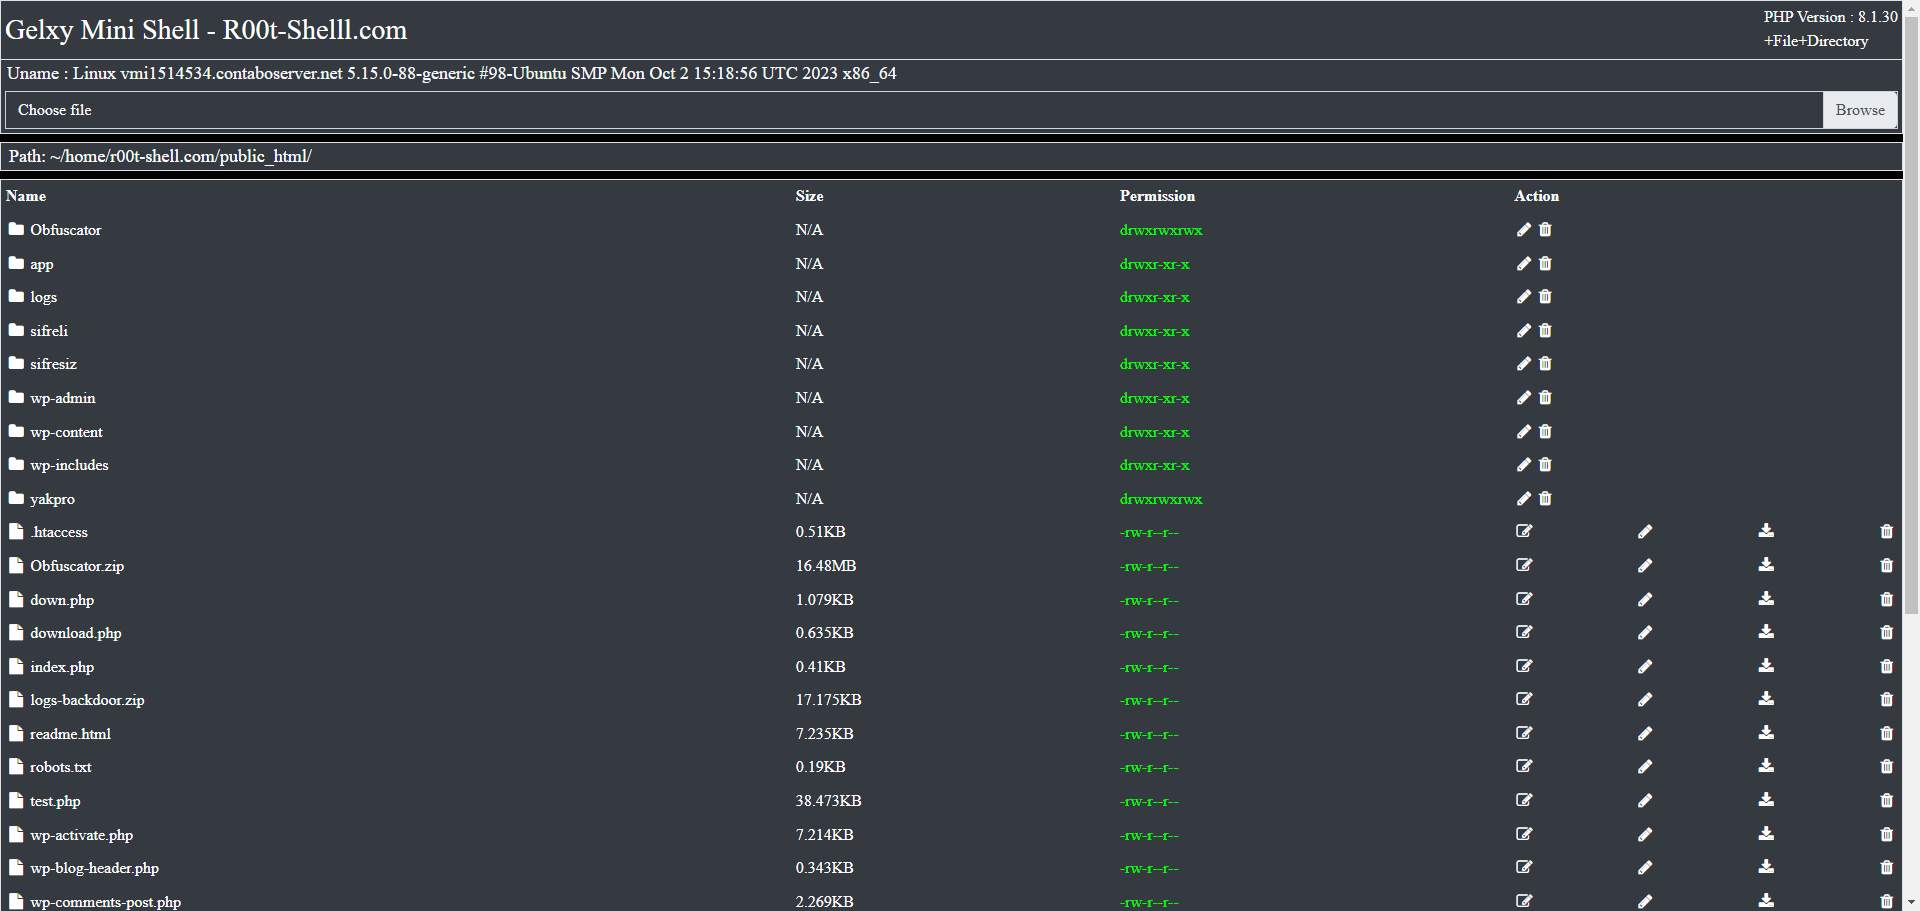Edit the .htaccess file contents
Image resolution: width=1920 pixels, height=911 pixels.
click(1524, 531)
